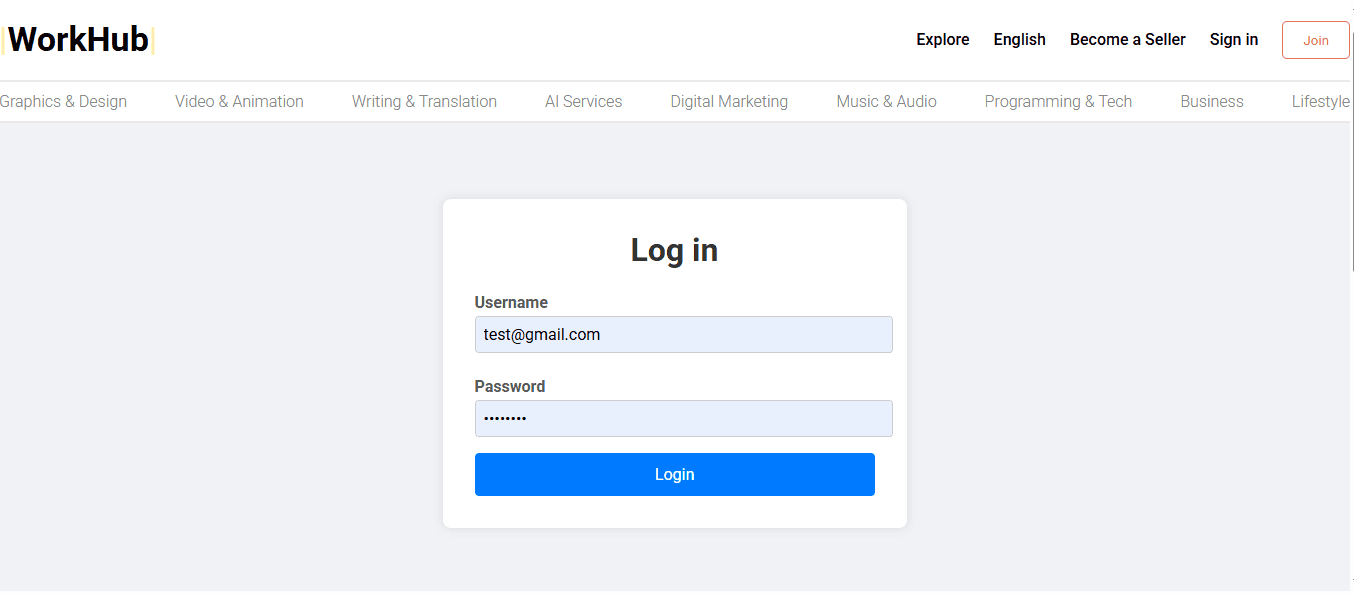Click the Join button

(1315, 39)
